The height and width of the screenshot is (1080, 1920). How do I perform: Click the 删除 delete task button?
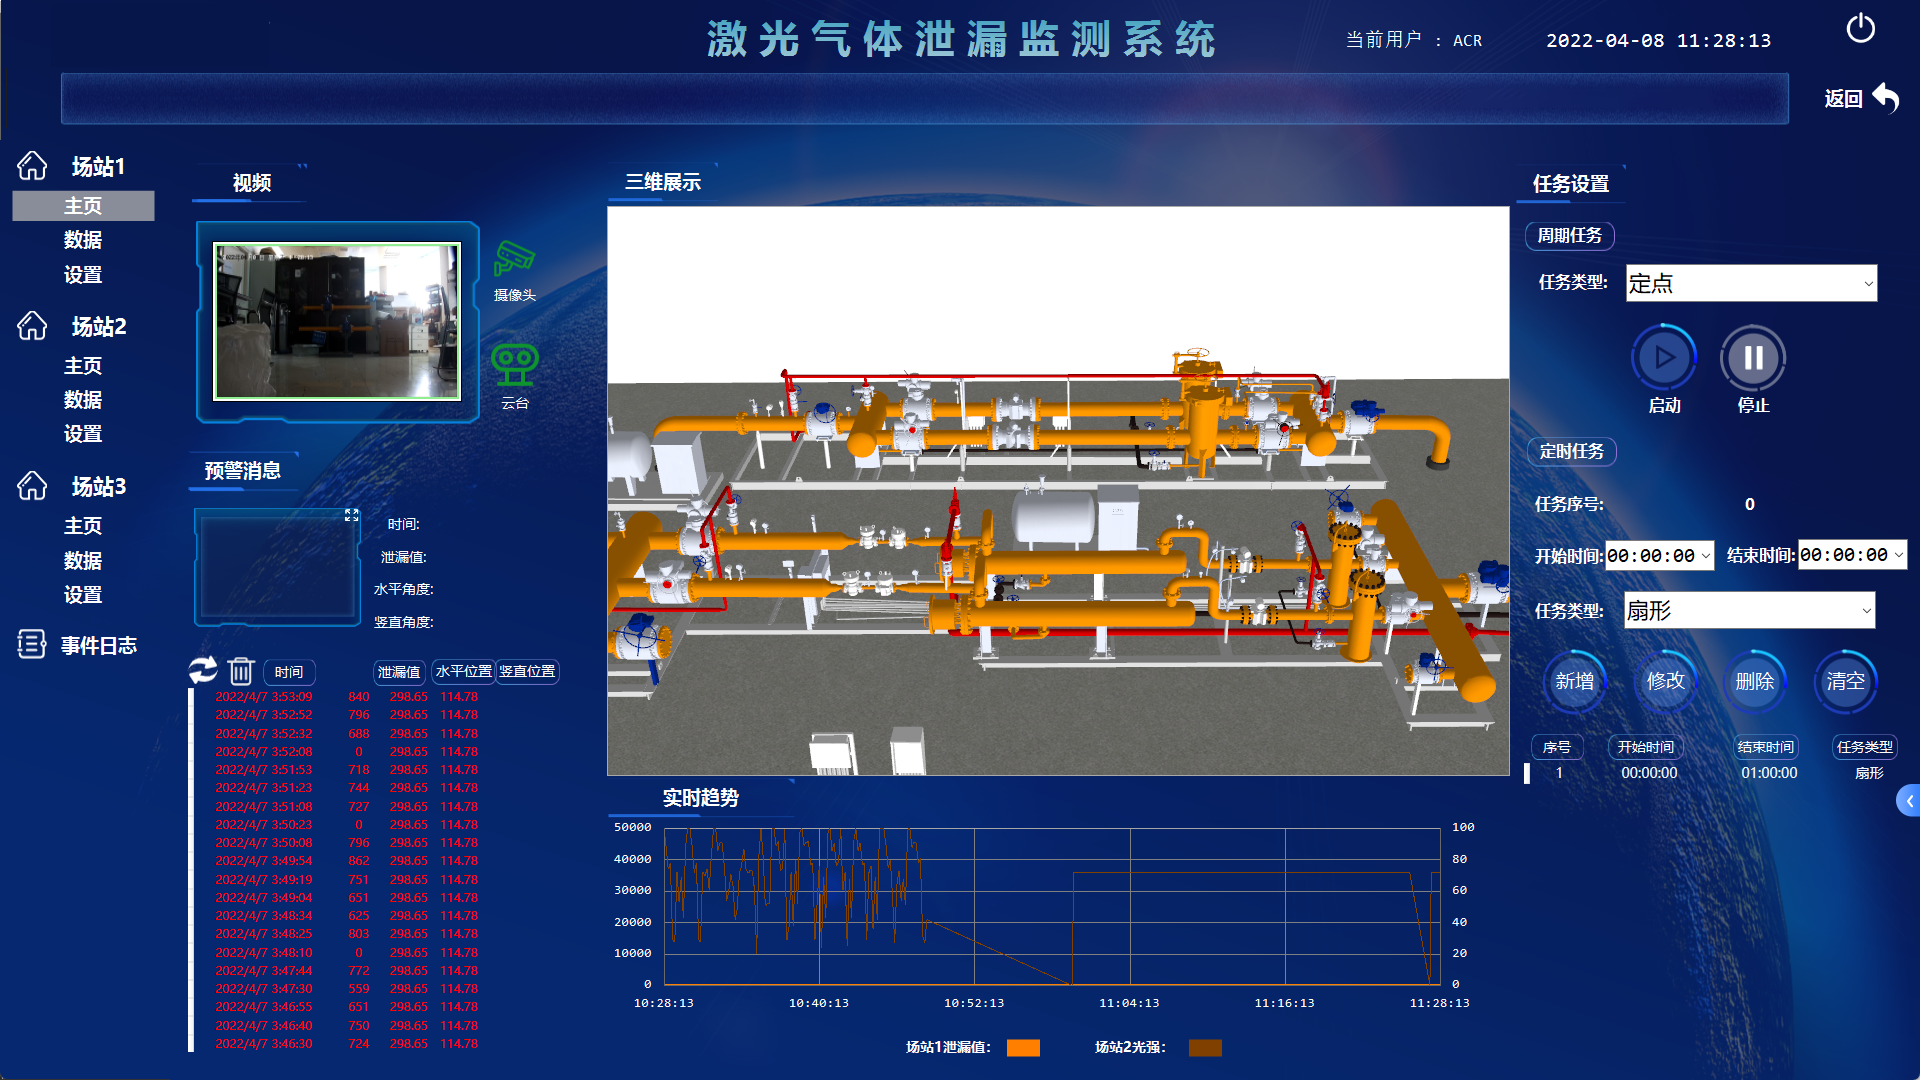(1755, 681)
